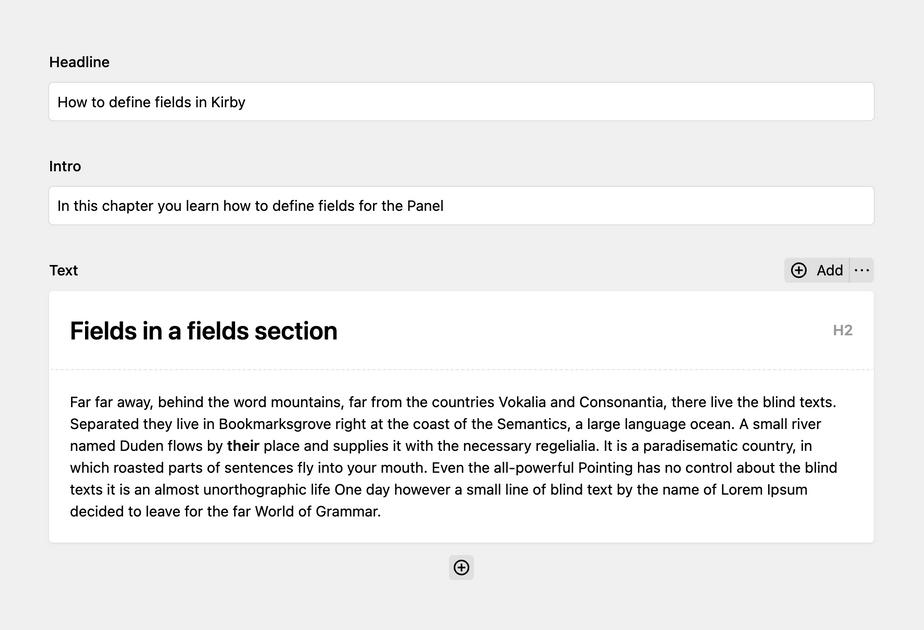
Task: Click the 'Text' field label
Action: (63, 270)
